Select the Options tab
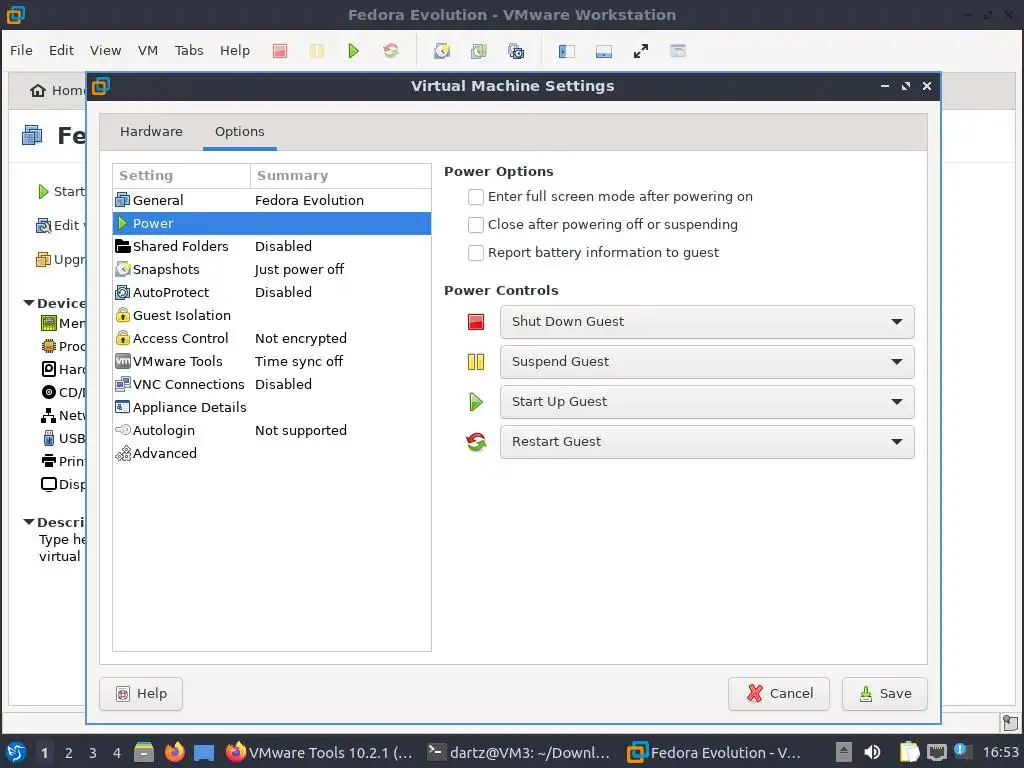This screenshot has height=768, width=1024. [x=240, y=131]
